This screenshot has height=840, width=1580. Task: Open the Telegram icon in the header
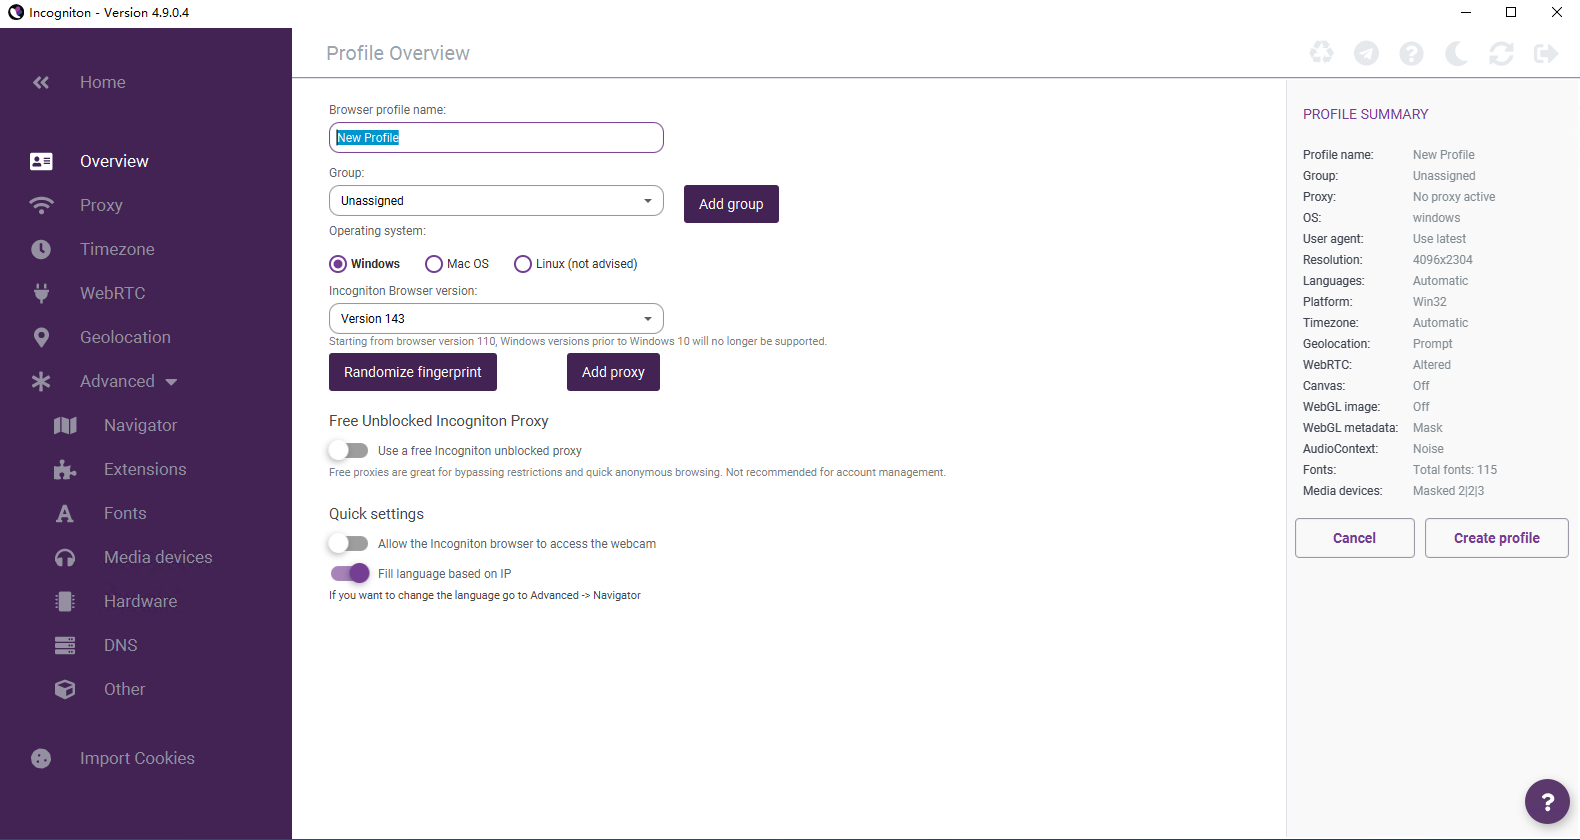click(1366, 53)
